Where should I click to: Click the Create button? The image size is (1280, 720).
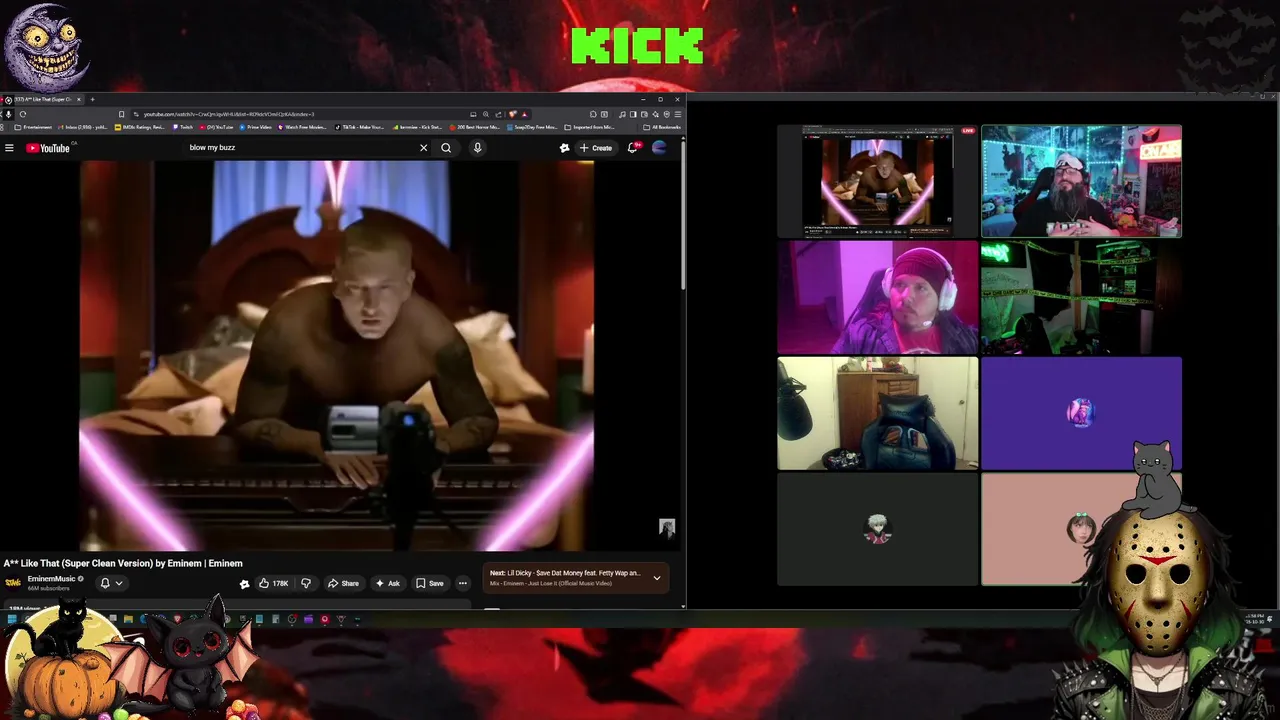pos(595,148)
